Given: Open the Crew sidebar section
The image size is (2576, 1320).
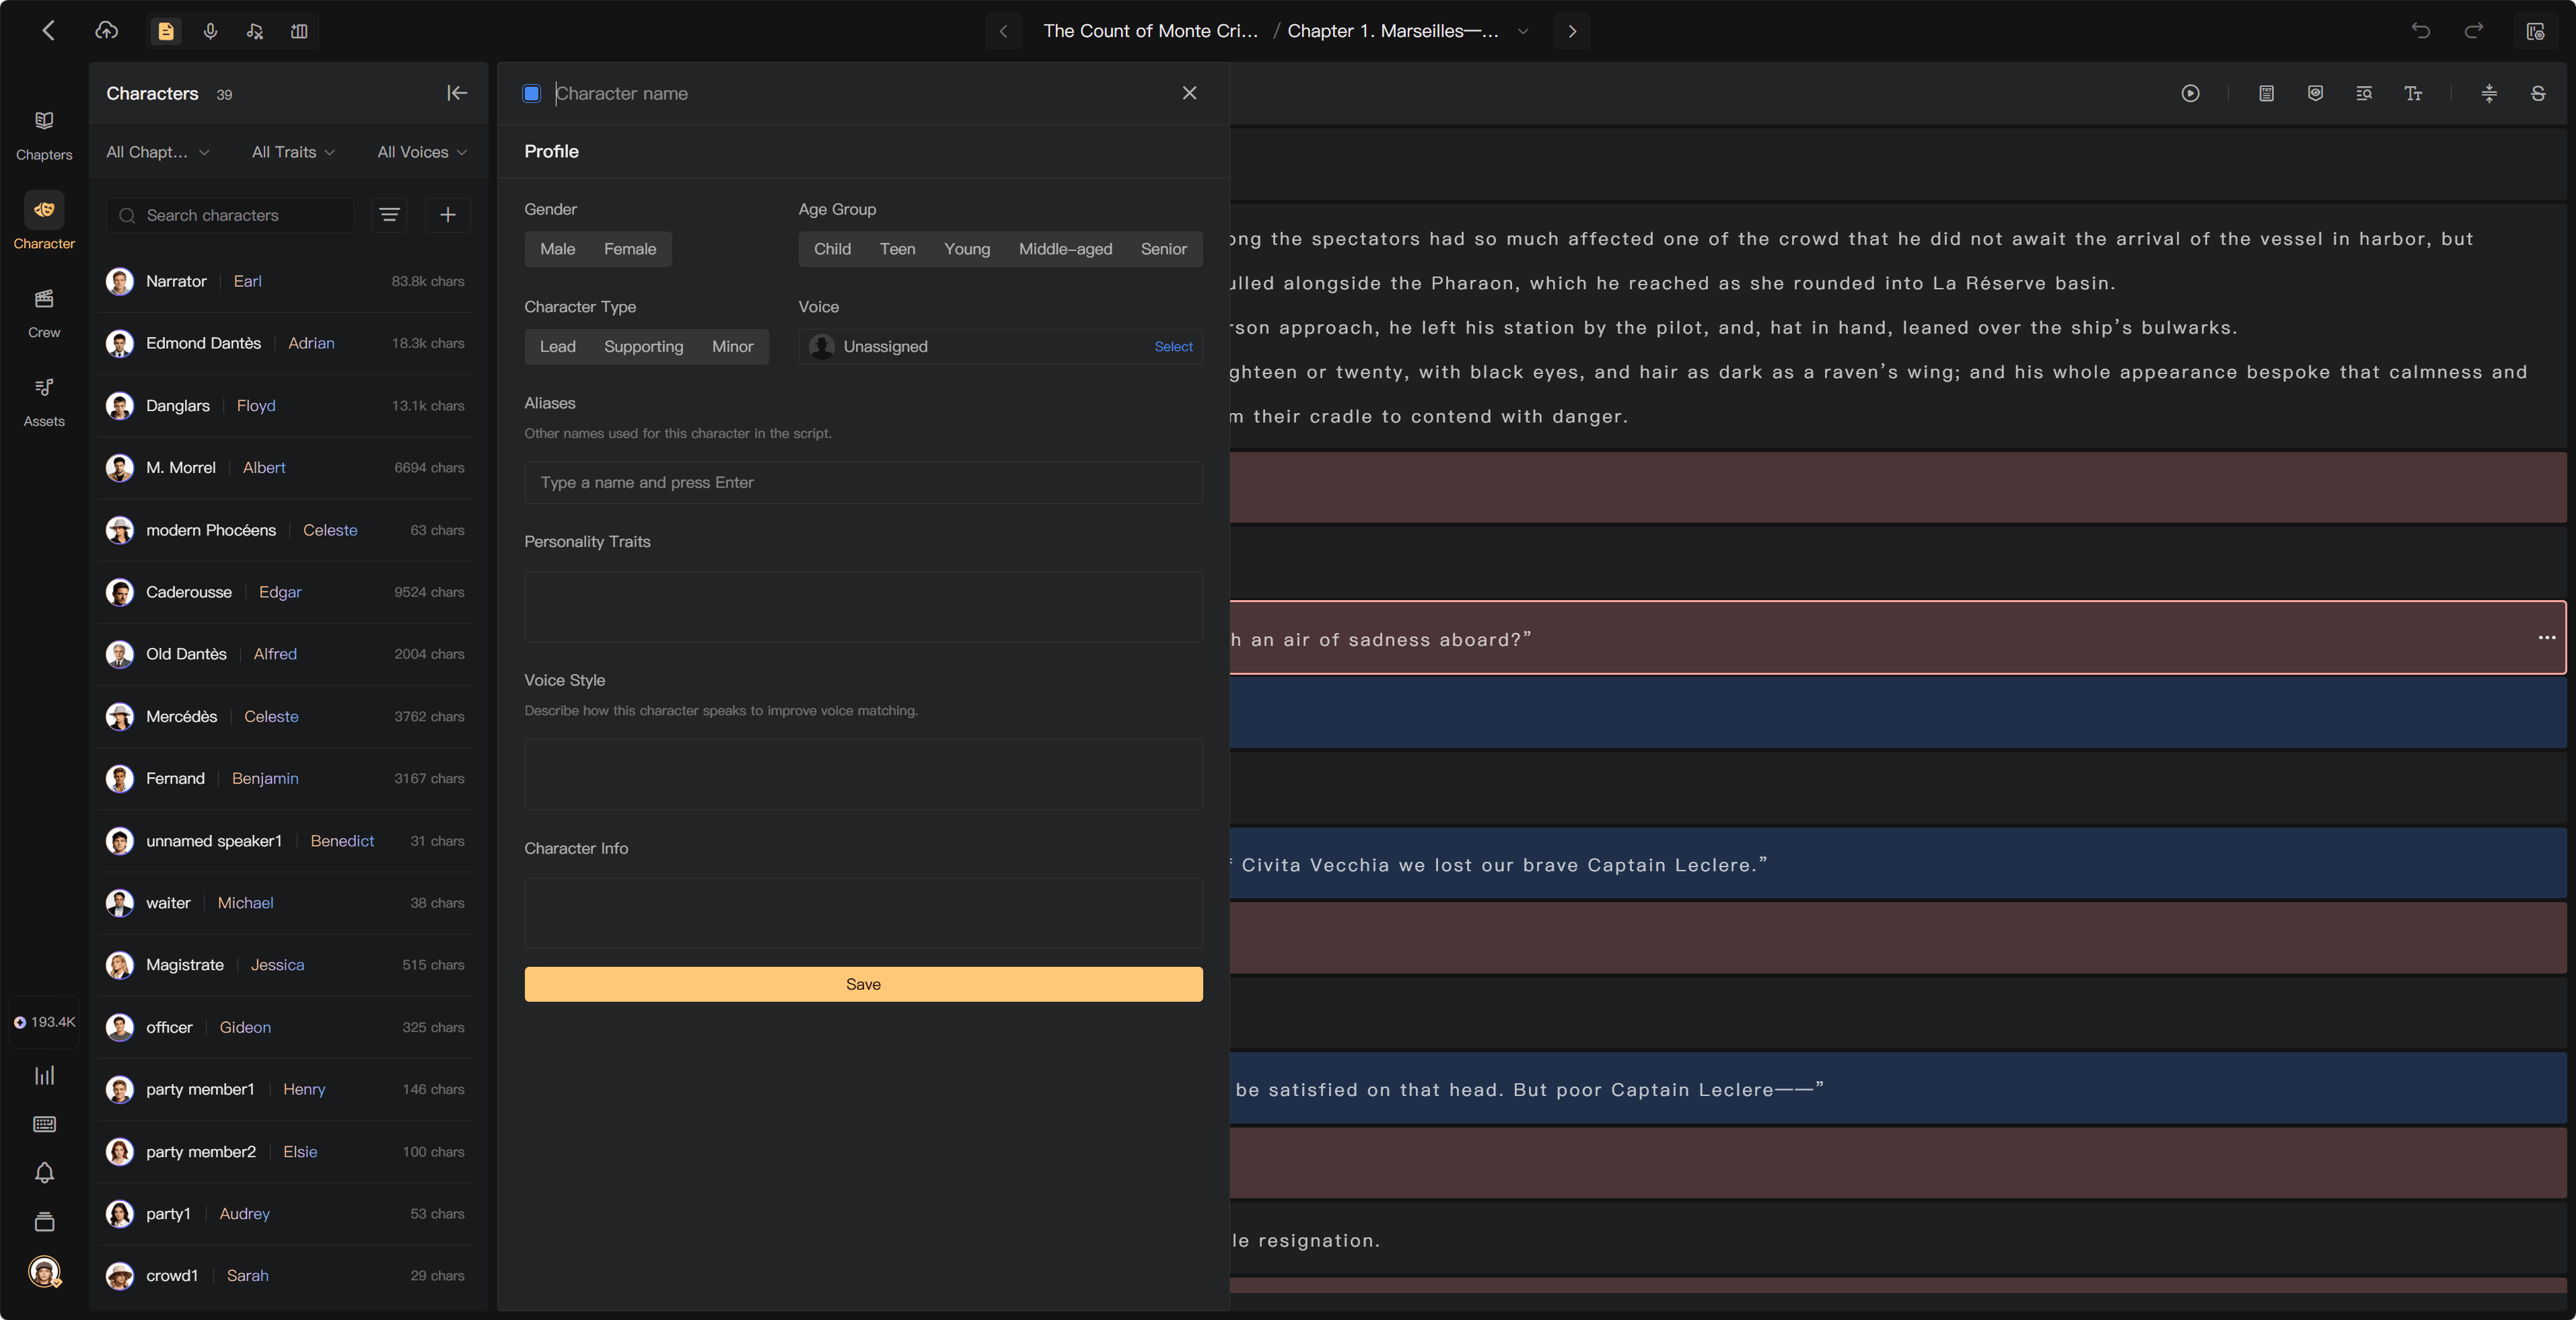Looking at the screenshot, I should coord(44,313).
